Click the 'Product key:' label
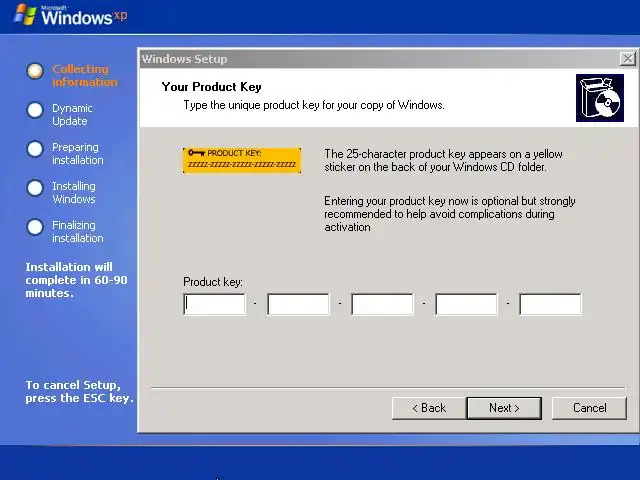The width and height of the screenshot is (640, 480). 213,282
